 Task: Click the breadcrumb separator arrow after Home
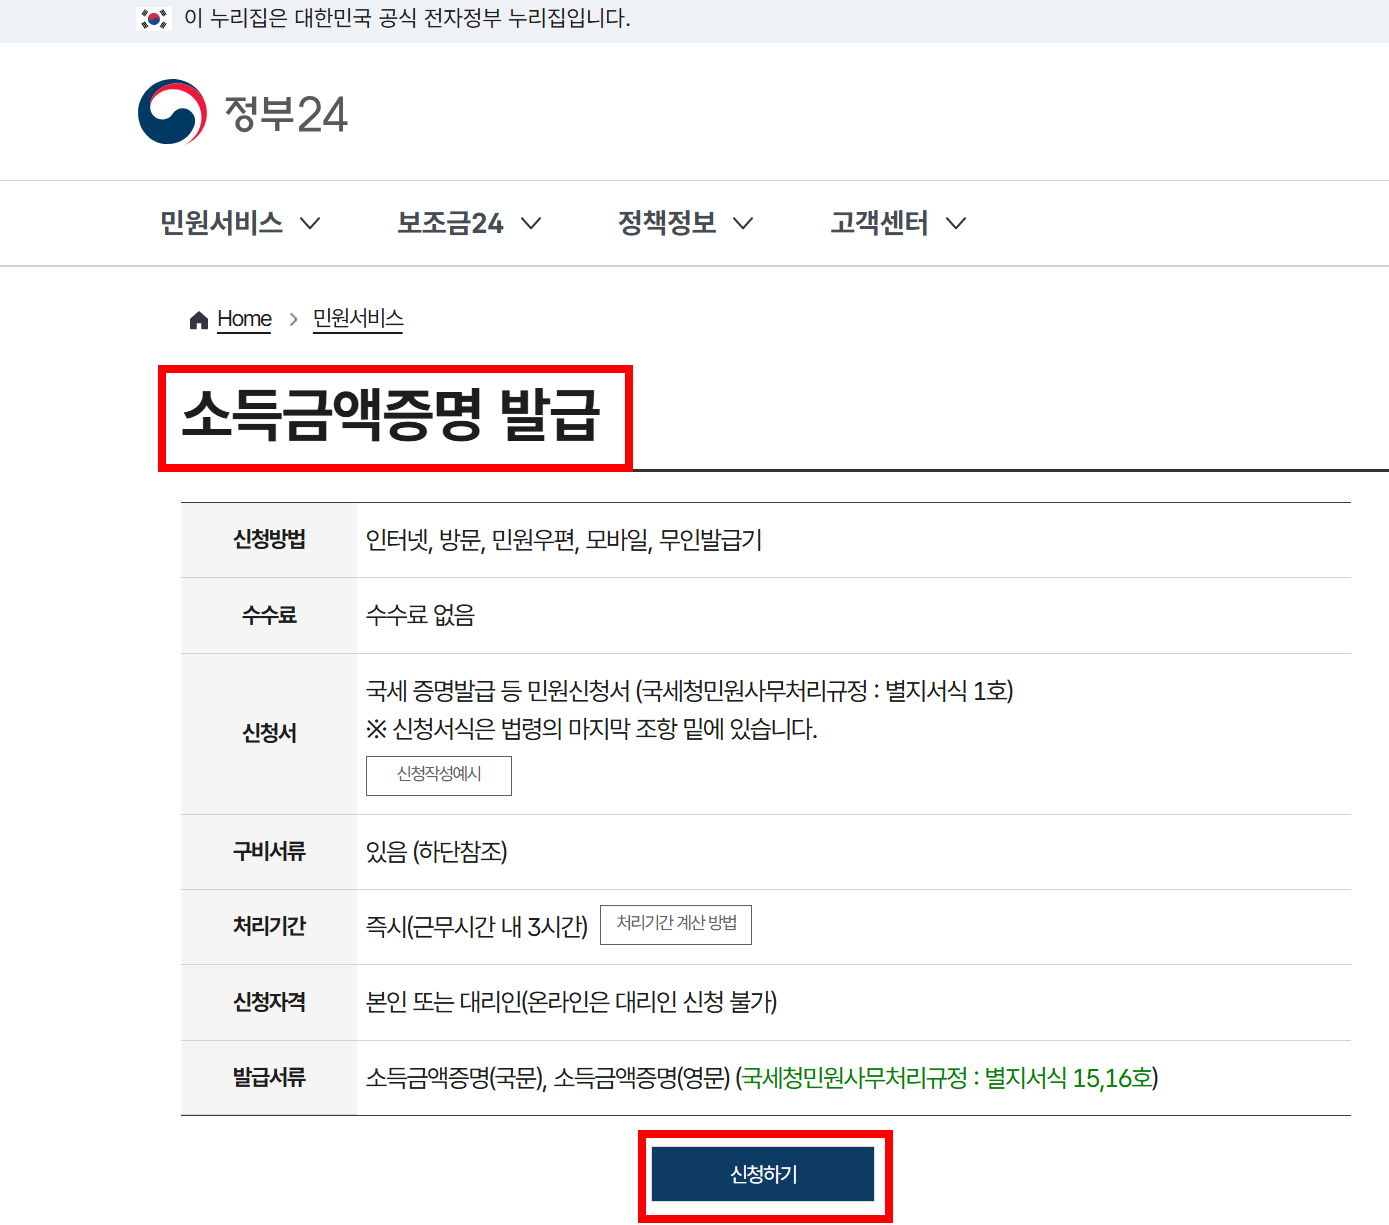coord(293,319)
